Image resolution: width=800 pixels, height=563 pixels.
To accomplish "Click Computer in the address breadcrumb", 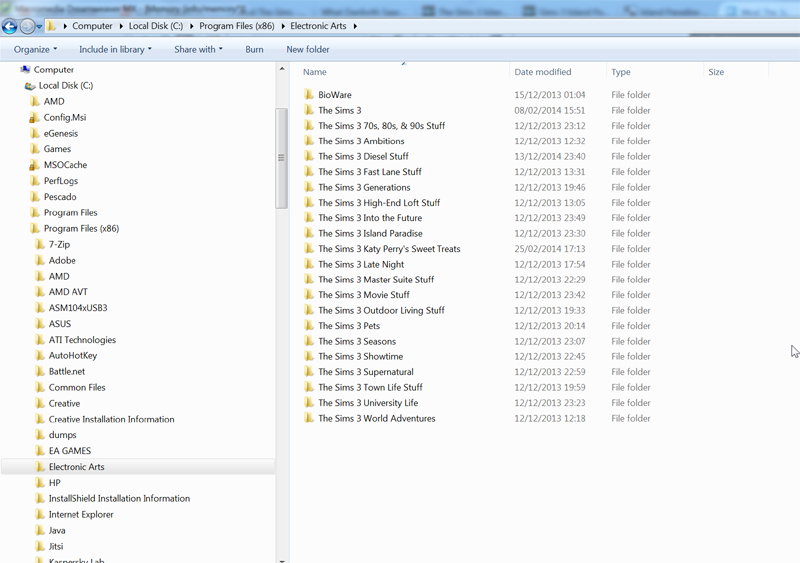I will (x=92, y=26).
